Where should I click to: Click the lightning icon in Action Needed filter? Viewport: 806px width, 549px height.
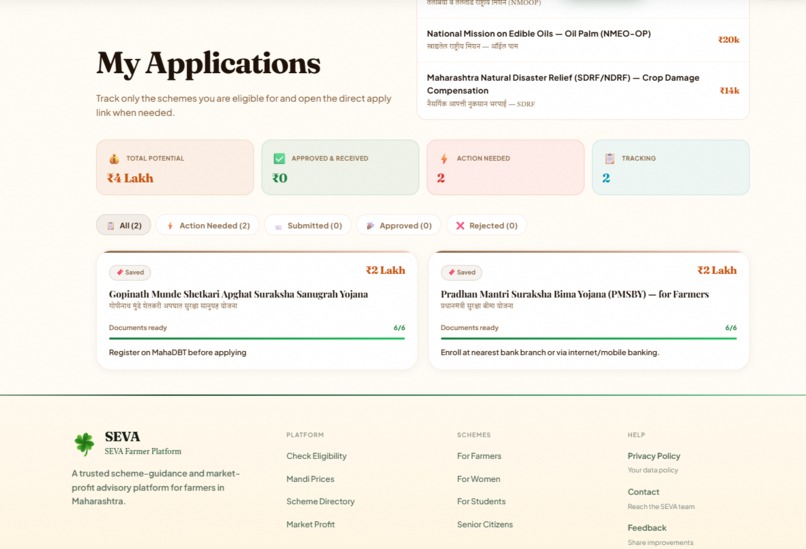(170, 226)
